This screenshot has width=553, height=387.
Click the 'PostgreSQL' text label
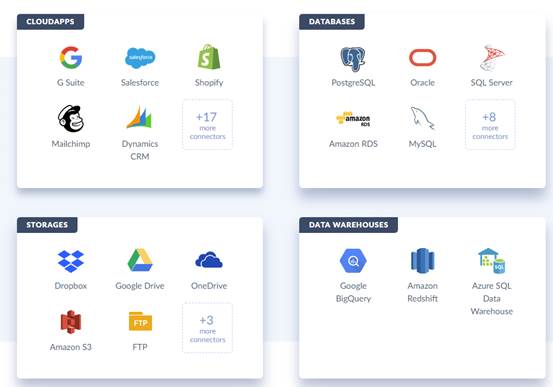click(353, 83)
